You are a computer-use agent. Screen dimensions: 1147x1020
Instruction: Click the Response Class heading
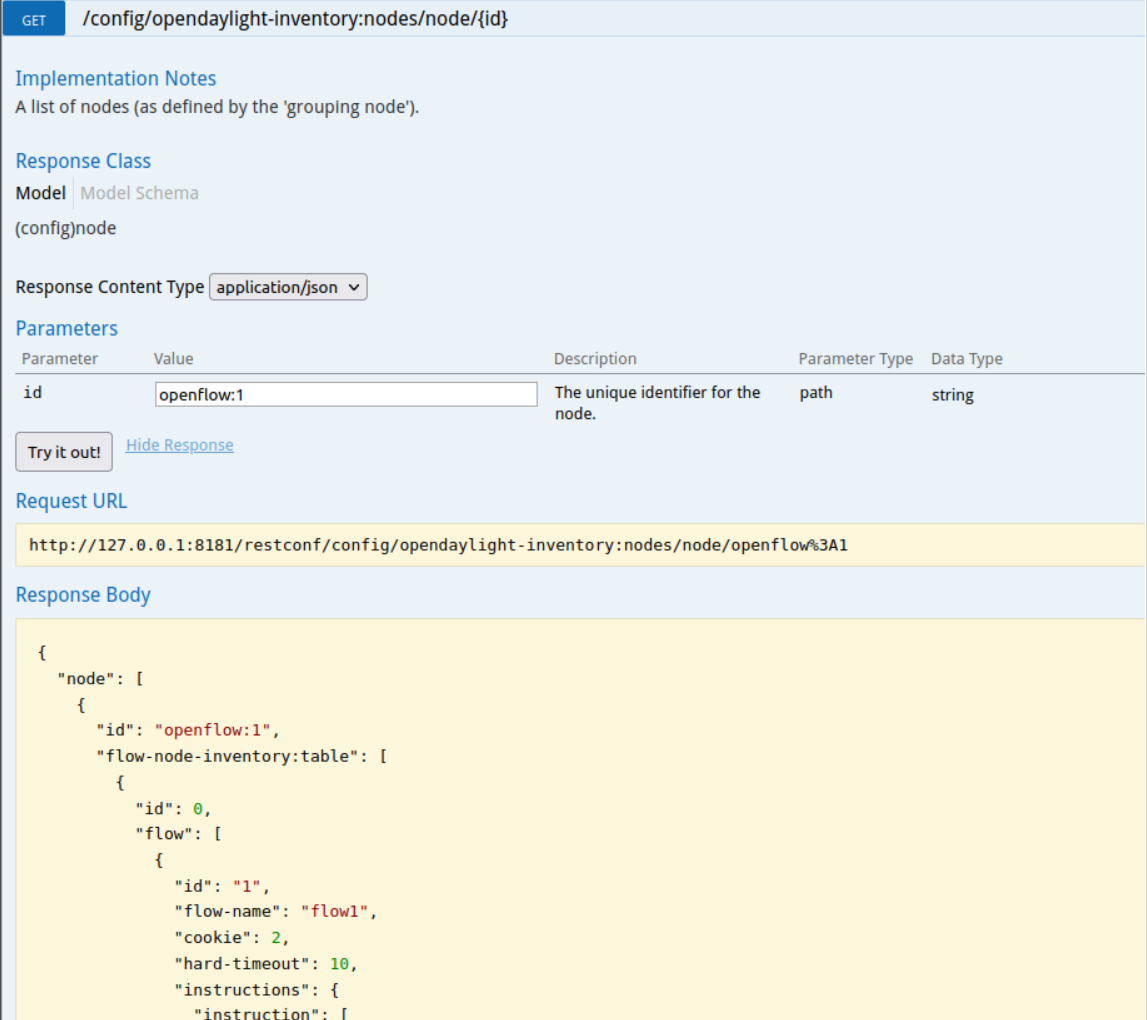[83, 161]
